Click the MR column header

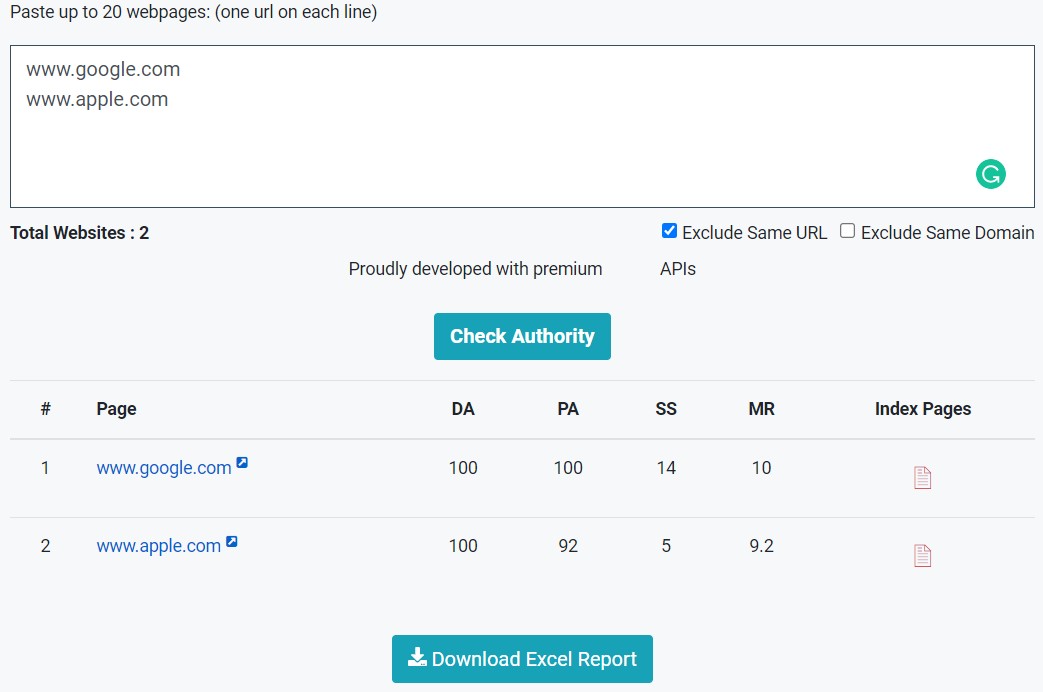[762, 409]
